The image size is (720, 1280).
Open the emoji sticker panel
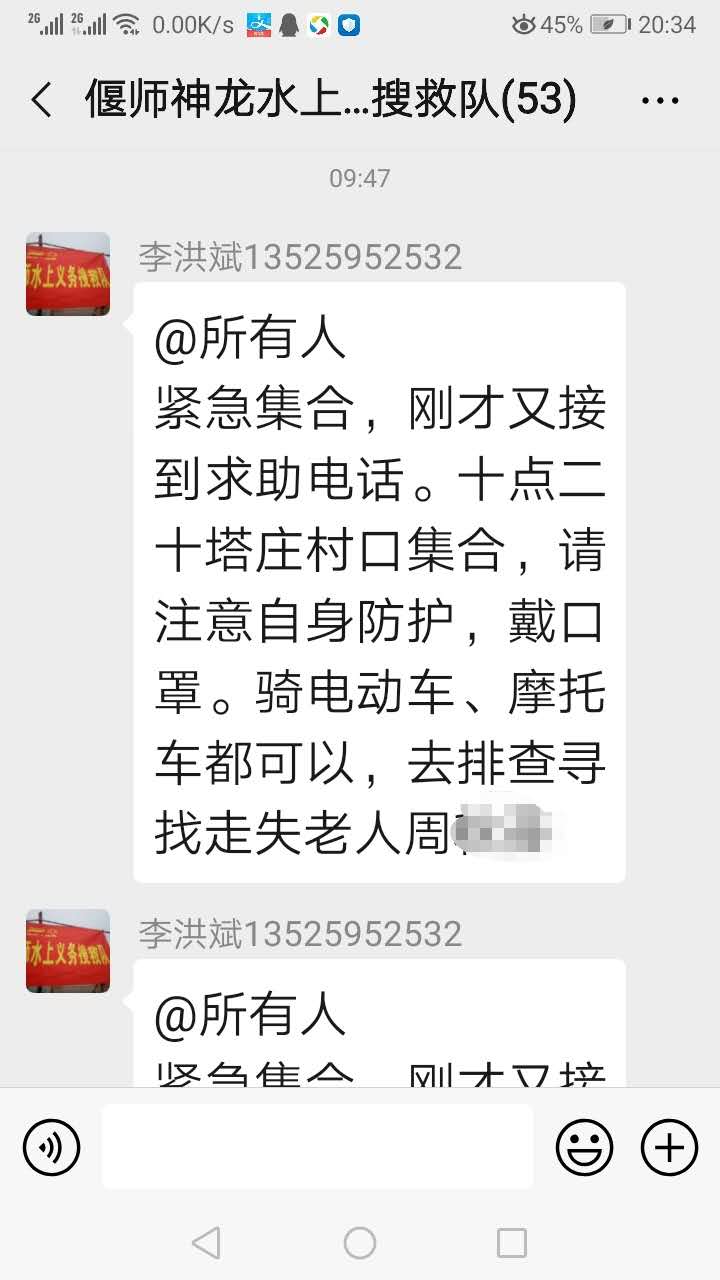click(585, 1146)
